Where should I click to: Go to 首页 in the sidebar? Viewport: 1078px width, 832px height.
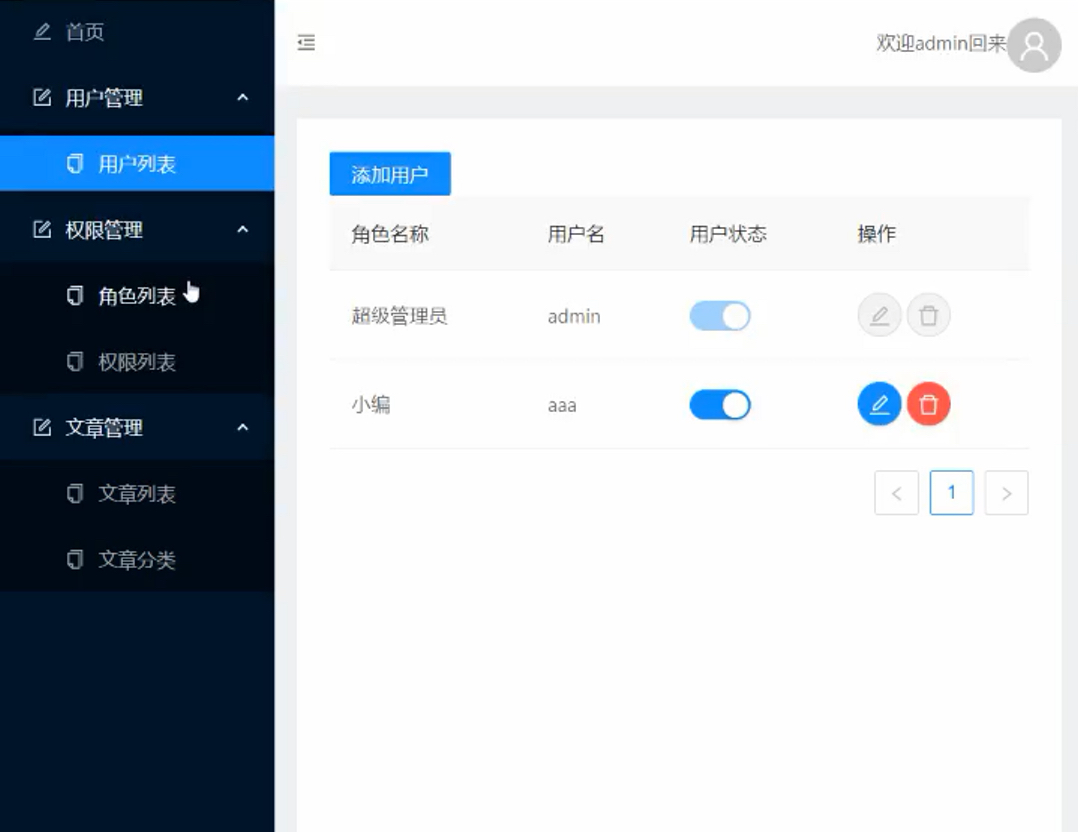click(137, 32)
